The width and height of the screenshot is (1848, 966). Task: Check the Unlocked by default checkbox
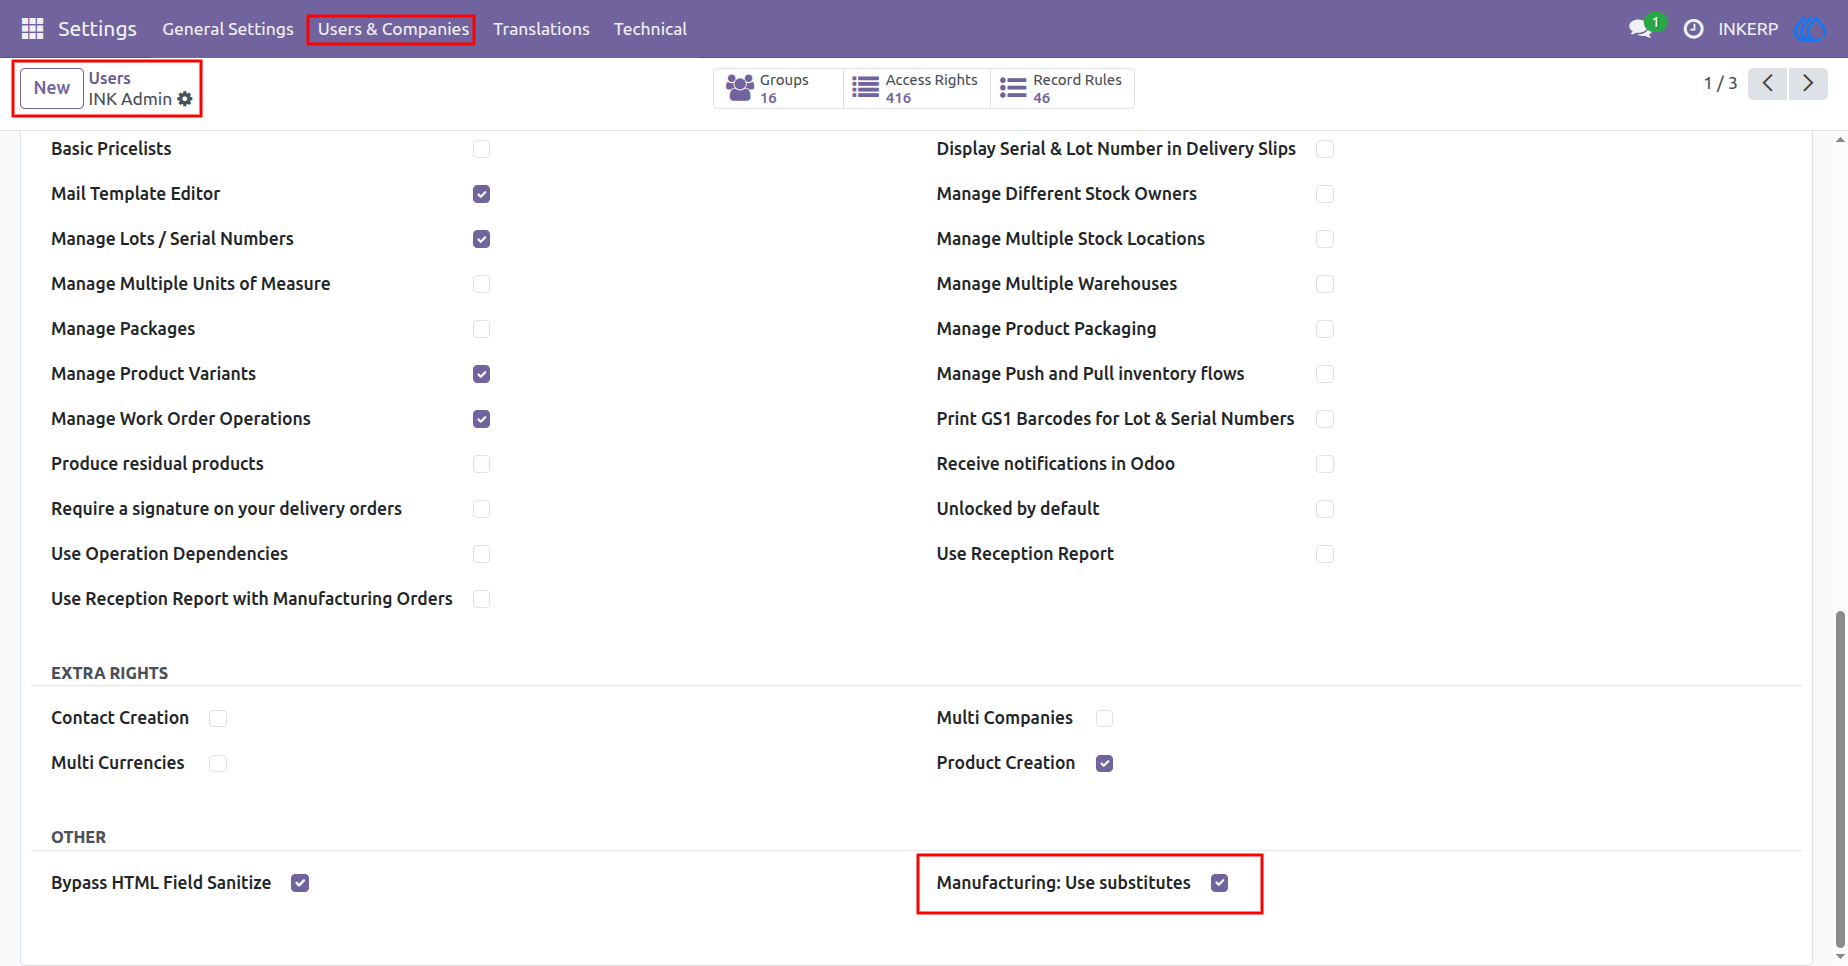coord(1325,509)
